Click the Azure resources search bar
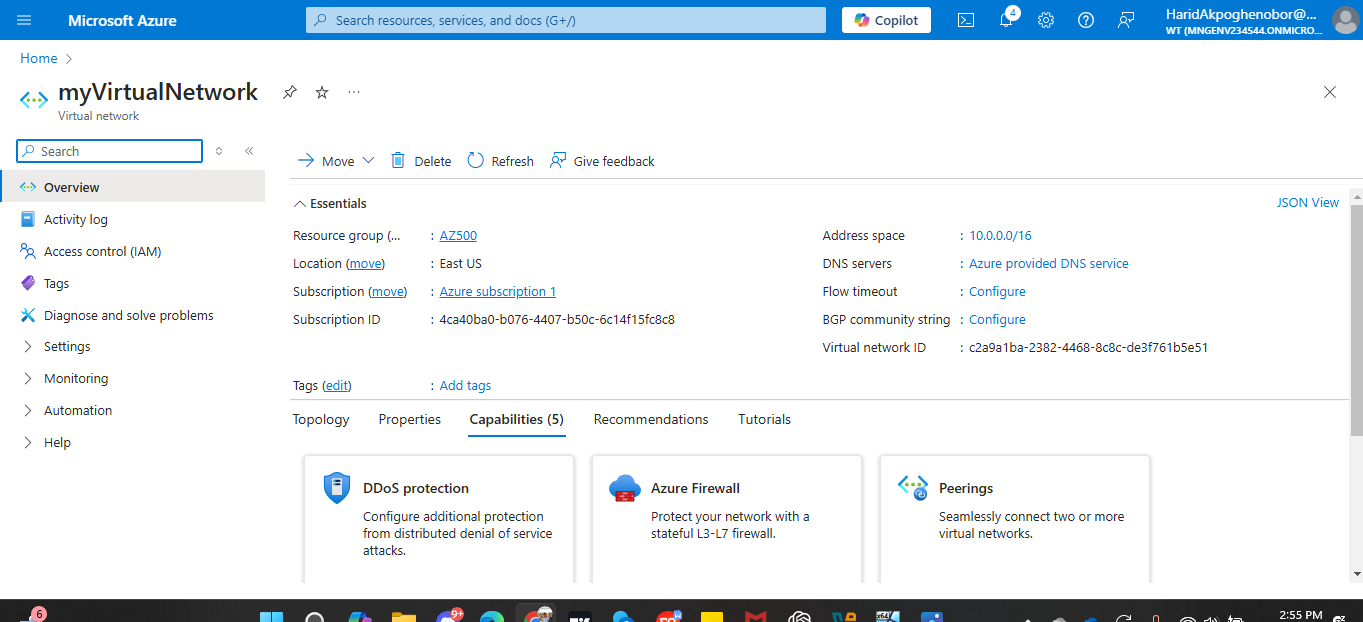This screenshot has height=622, width=1363. click(x=564, y=19)
